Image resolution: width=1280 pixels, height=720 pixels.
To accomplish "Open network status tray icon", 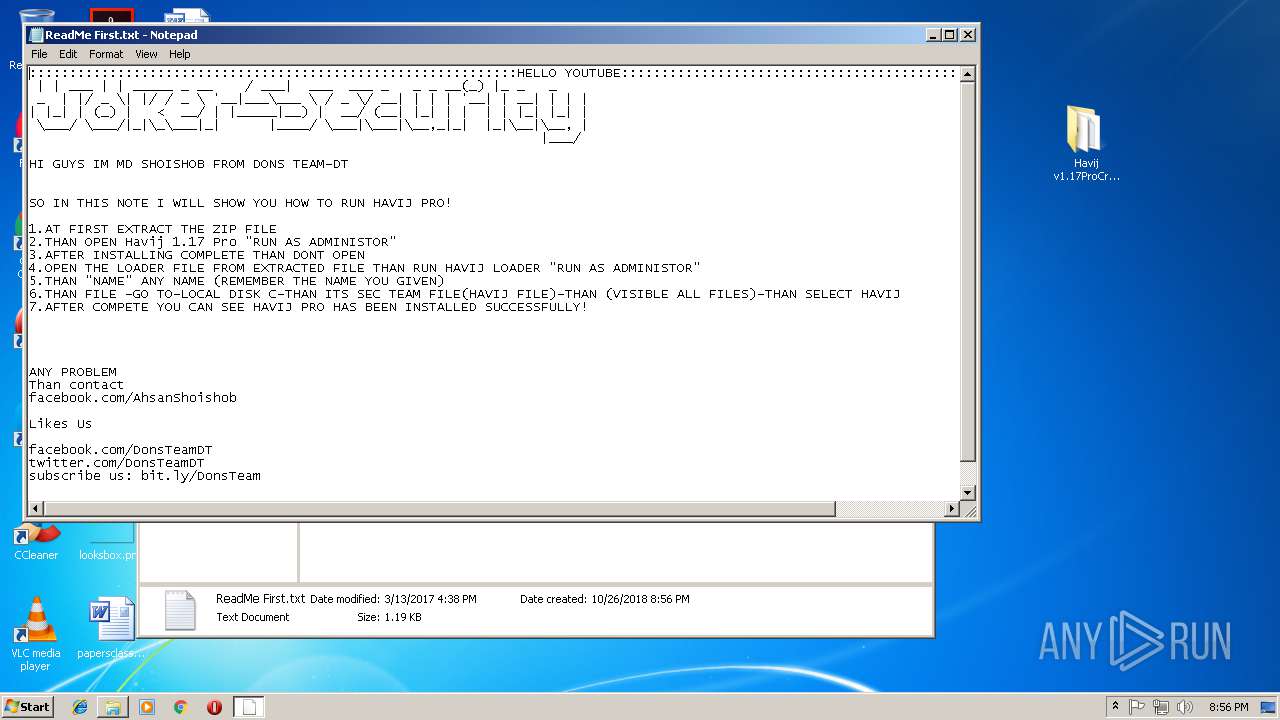I will 1161,707.
